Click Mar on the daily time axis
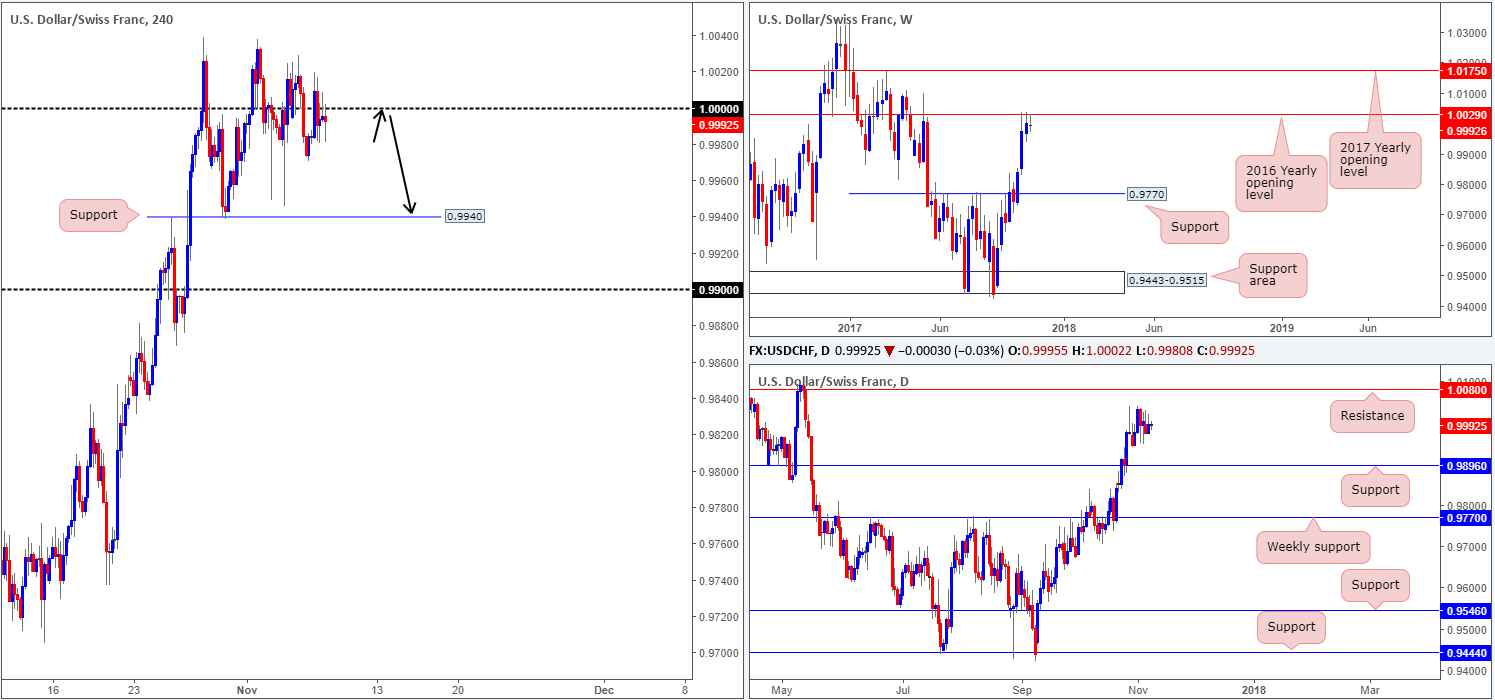 [1370, 690]
